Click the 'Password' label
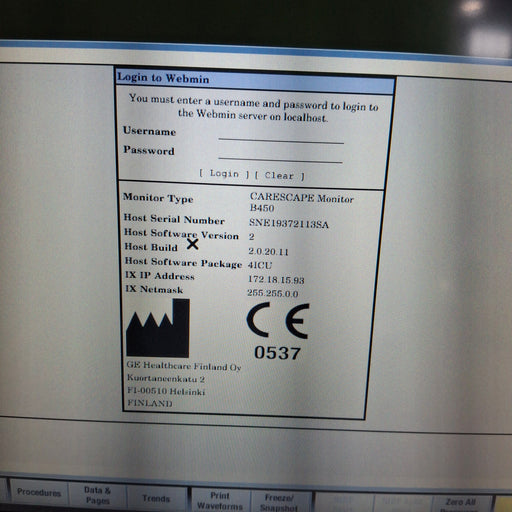This screenshot has width=512, height=512. pos(149,150)
